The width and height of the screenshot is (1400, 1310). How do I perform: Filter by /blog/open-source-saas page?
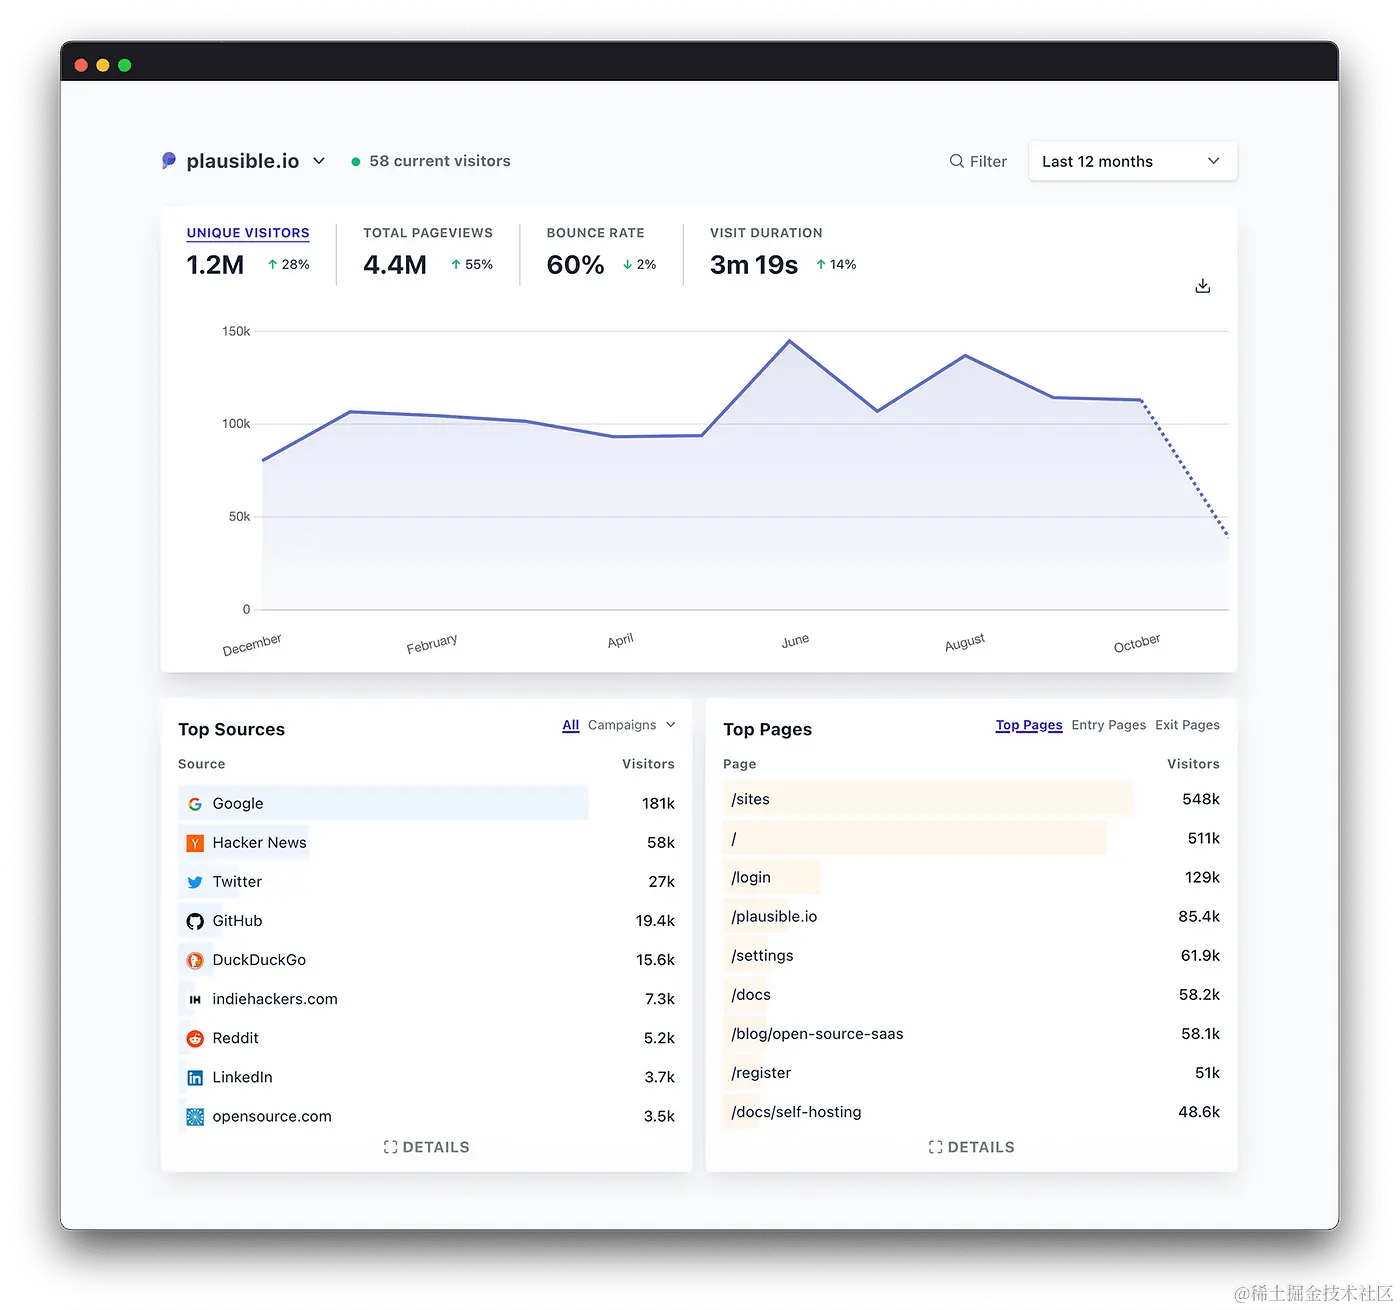click(817, 1033)
